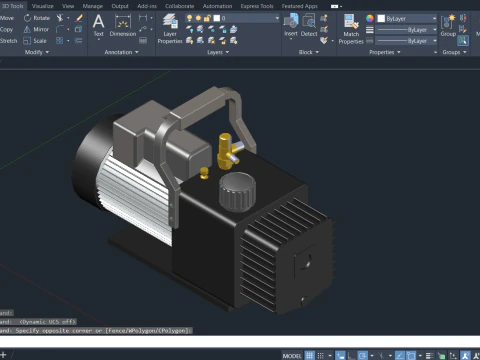The image size is (480, 360).
Task: Toggle polar tracking in status bar
Action: (363, 356)
